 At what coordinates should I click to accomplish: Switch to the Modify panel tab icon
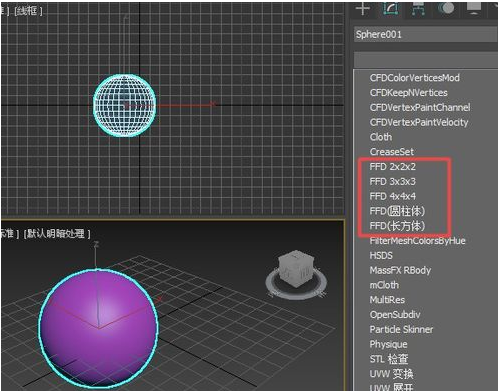click(391, 8)
